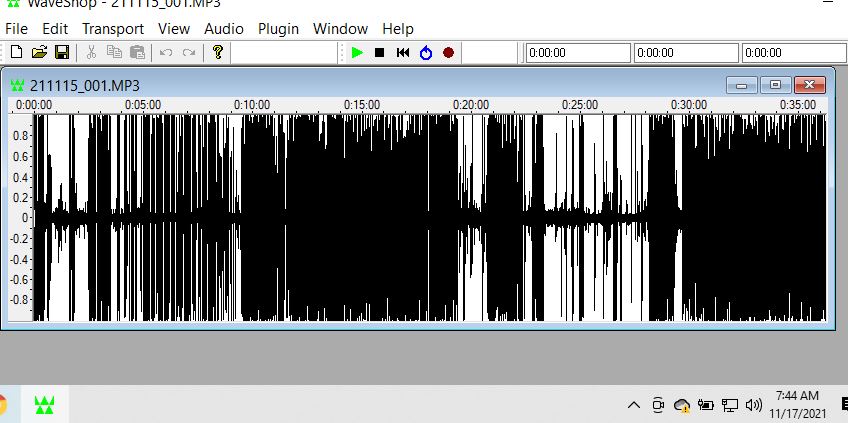The image size is (848, 423).
Task: Click the 0:10:00 mark on the time ruler
Action: (252, 105)
